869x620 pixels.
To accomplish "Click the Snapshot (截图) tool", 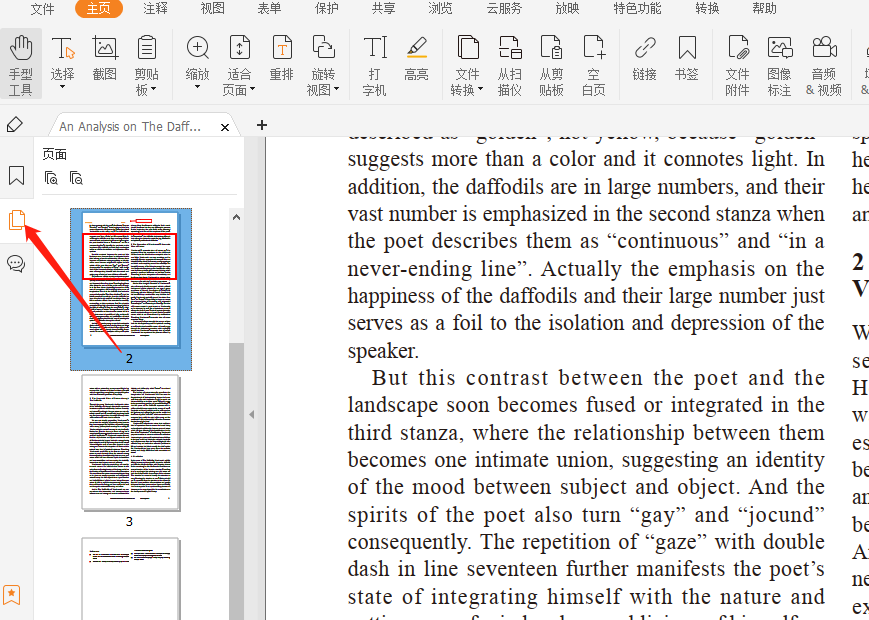I will (104, 59).
